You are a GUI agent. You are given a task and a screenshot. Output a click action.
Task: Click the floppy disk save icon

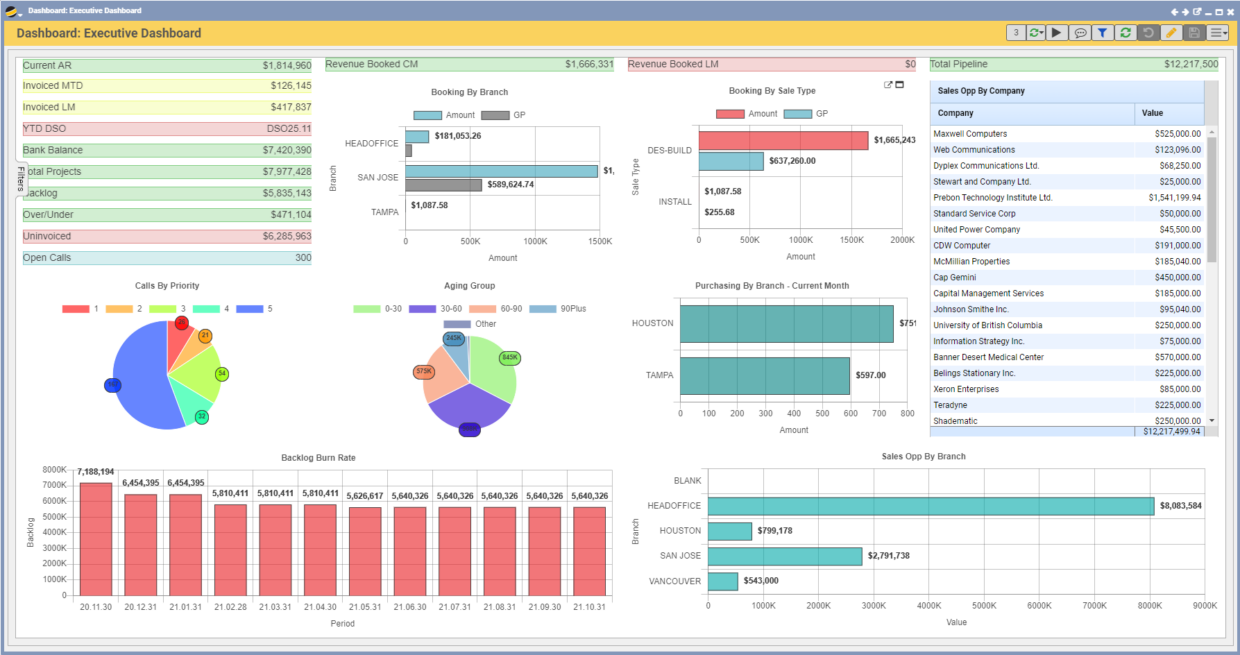[x=1193, y=33]
